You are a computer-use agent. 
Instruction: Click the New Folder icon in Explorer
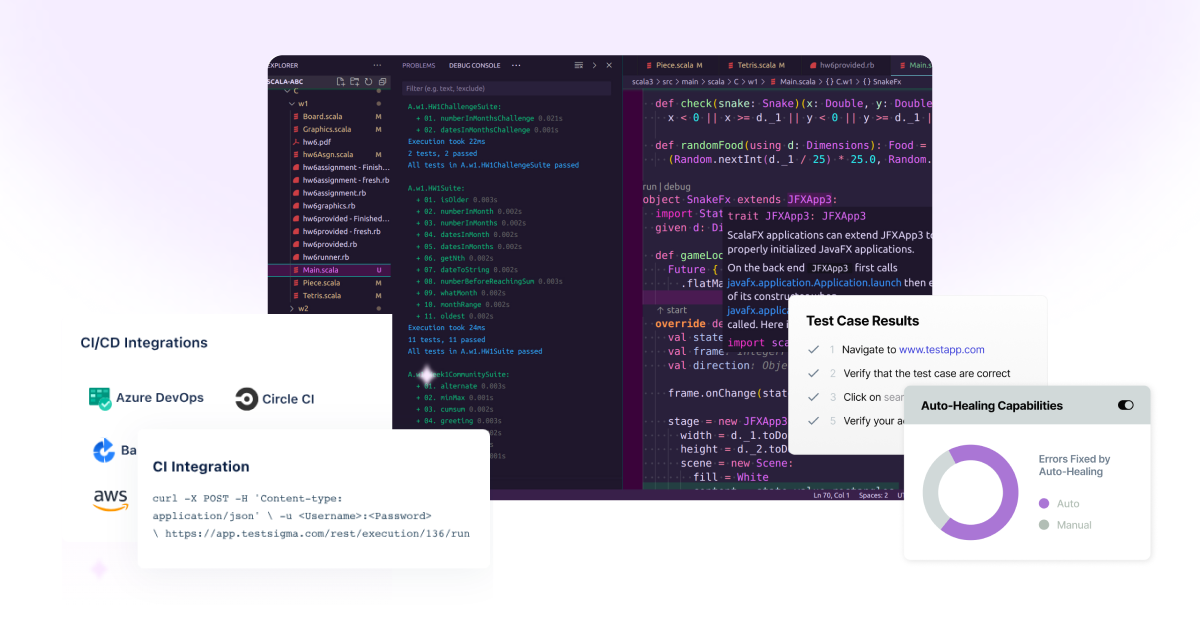(354, 82)
